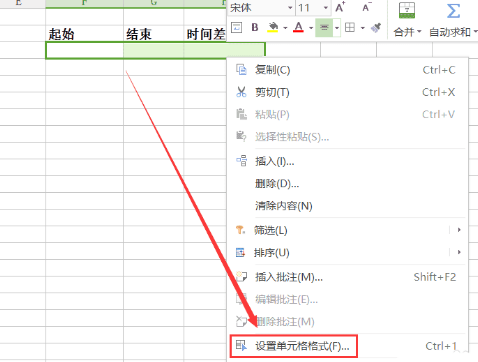Screen dimensions: 478x362
Task: Select column G header
Action: click(x=153, y=3)
